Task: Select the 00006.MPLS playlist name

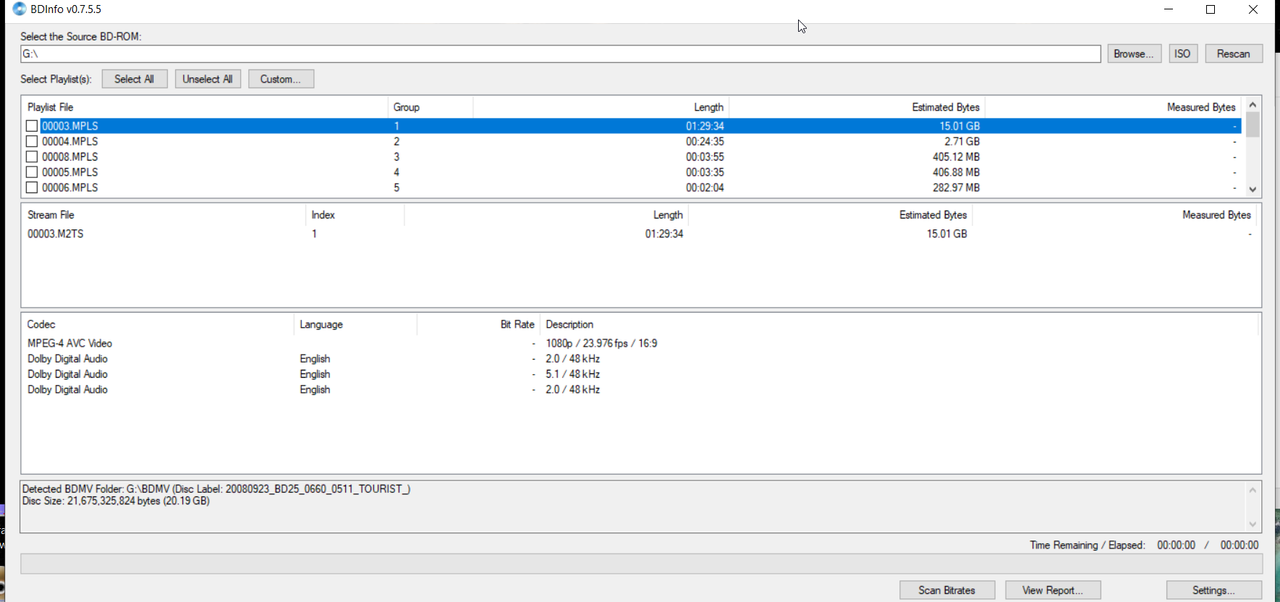Action: 70,188
